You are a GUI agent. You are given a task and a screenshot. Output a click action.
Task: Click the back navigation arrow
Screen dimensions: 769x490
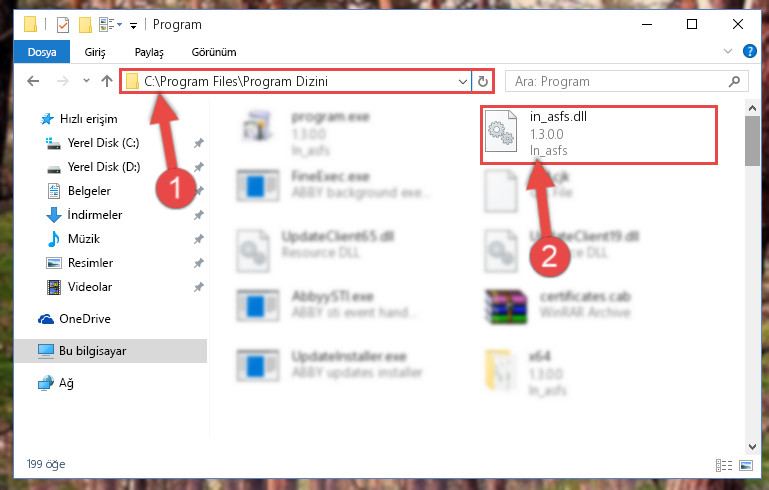click(33, 81)
